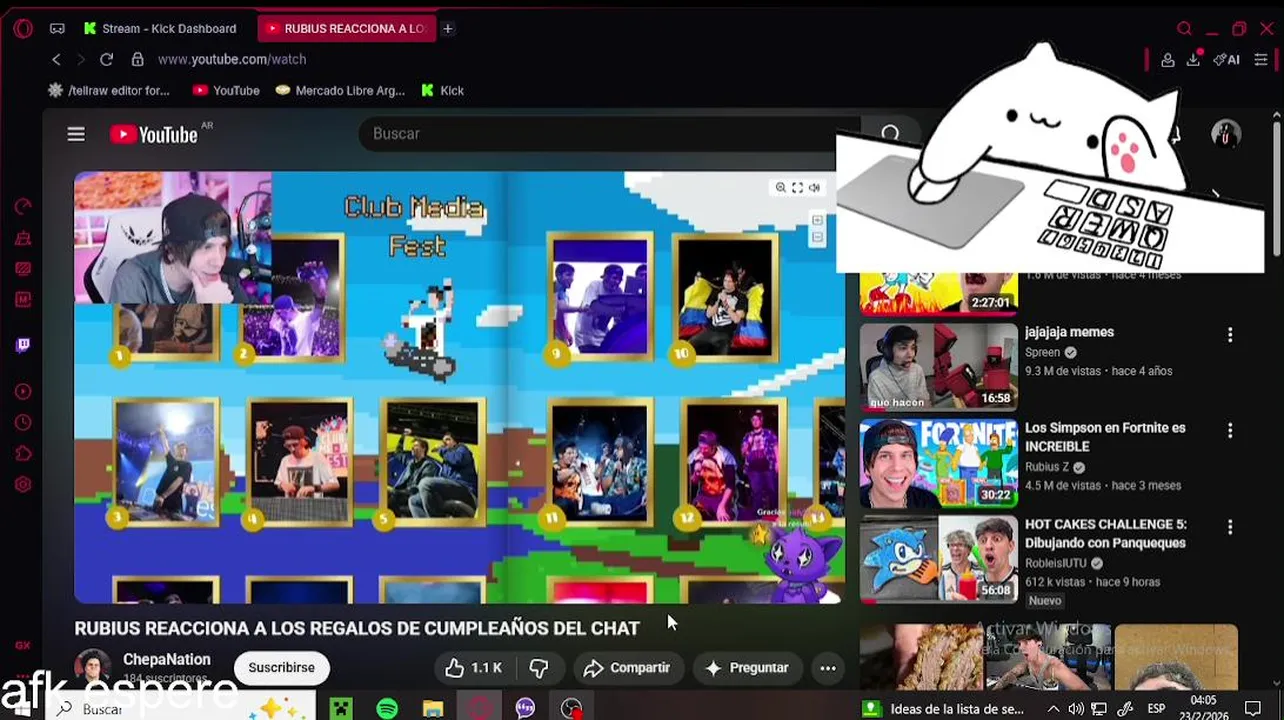The image size is (1284, 720).
Task: Open Twitch panel in Opera sidebar
Action: click(x=23, y=345)
